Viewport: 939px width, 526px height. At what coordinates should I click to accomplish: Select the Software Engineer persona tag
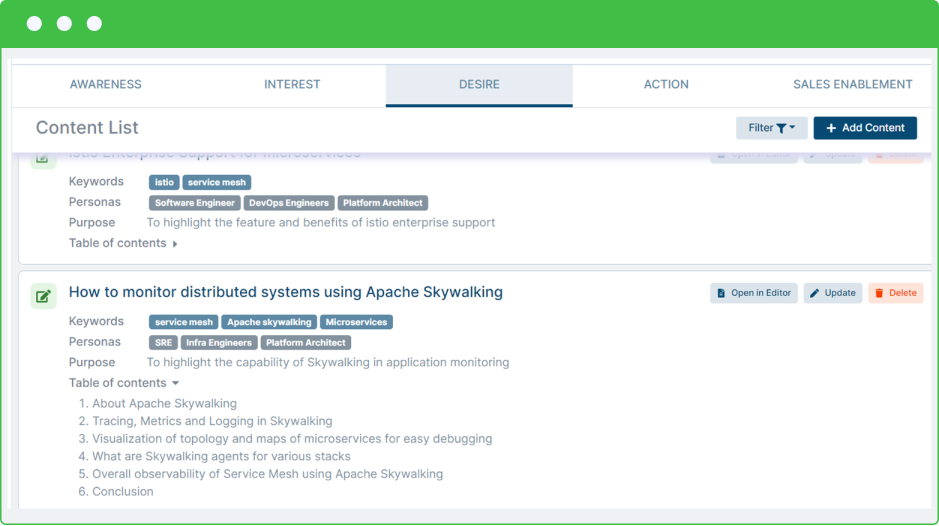[x=195, y=202]
